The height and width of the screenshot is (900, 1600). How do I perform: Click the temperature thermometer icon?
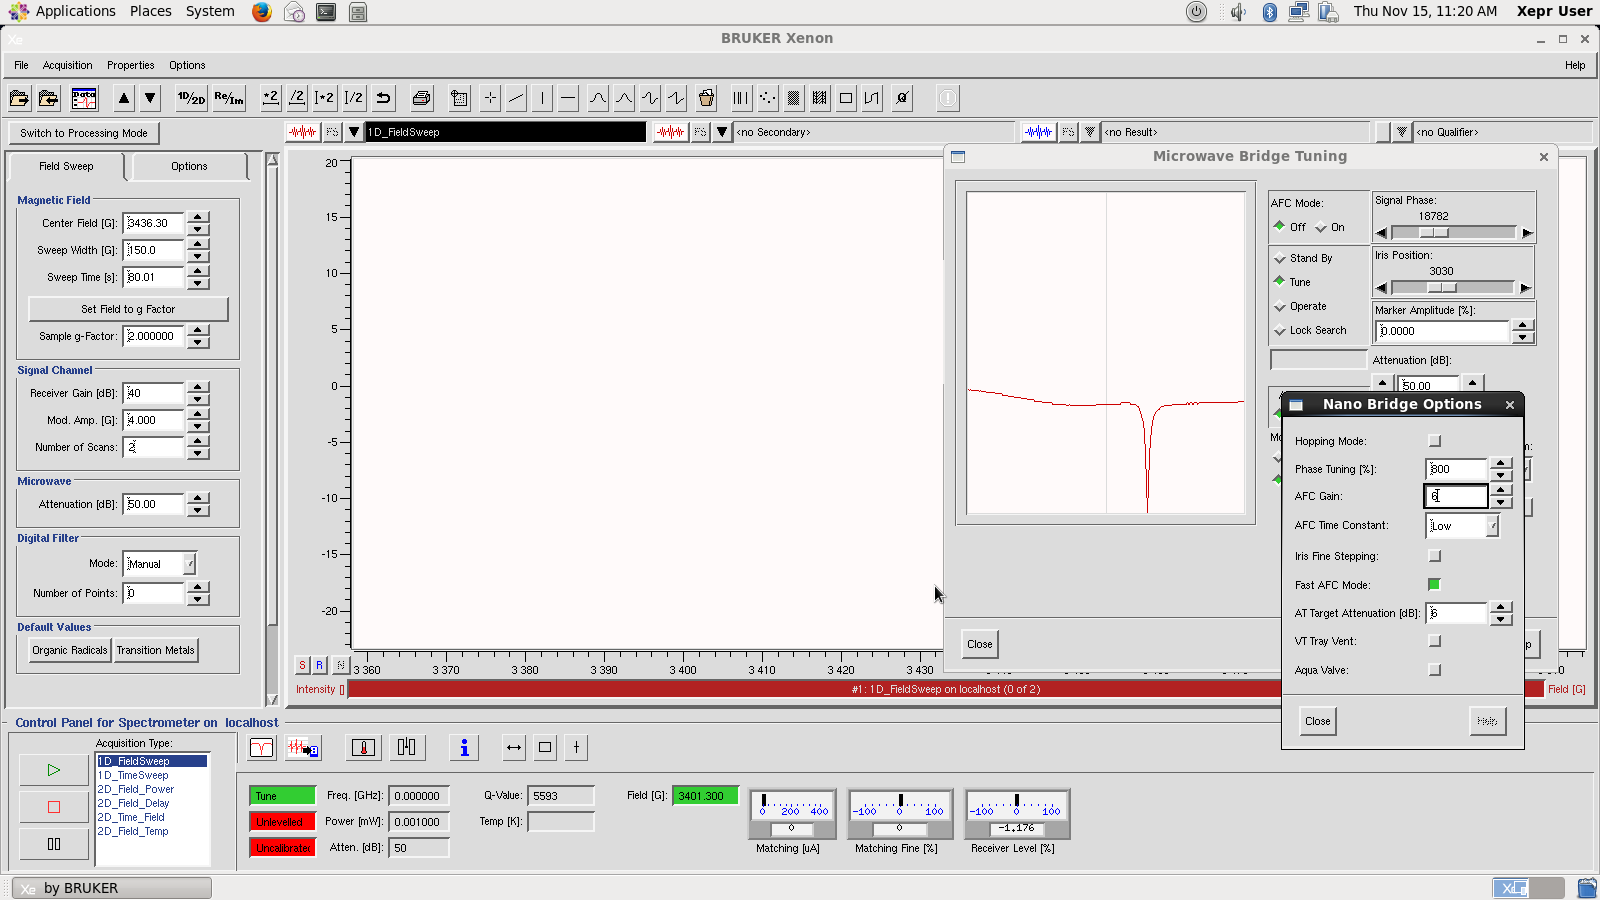click(363, 748)
